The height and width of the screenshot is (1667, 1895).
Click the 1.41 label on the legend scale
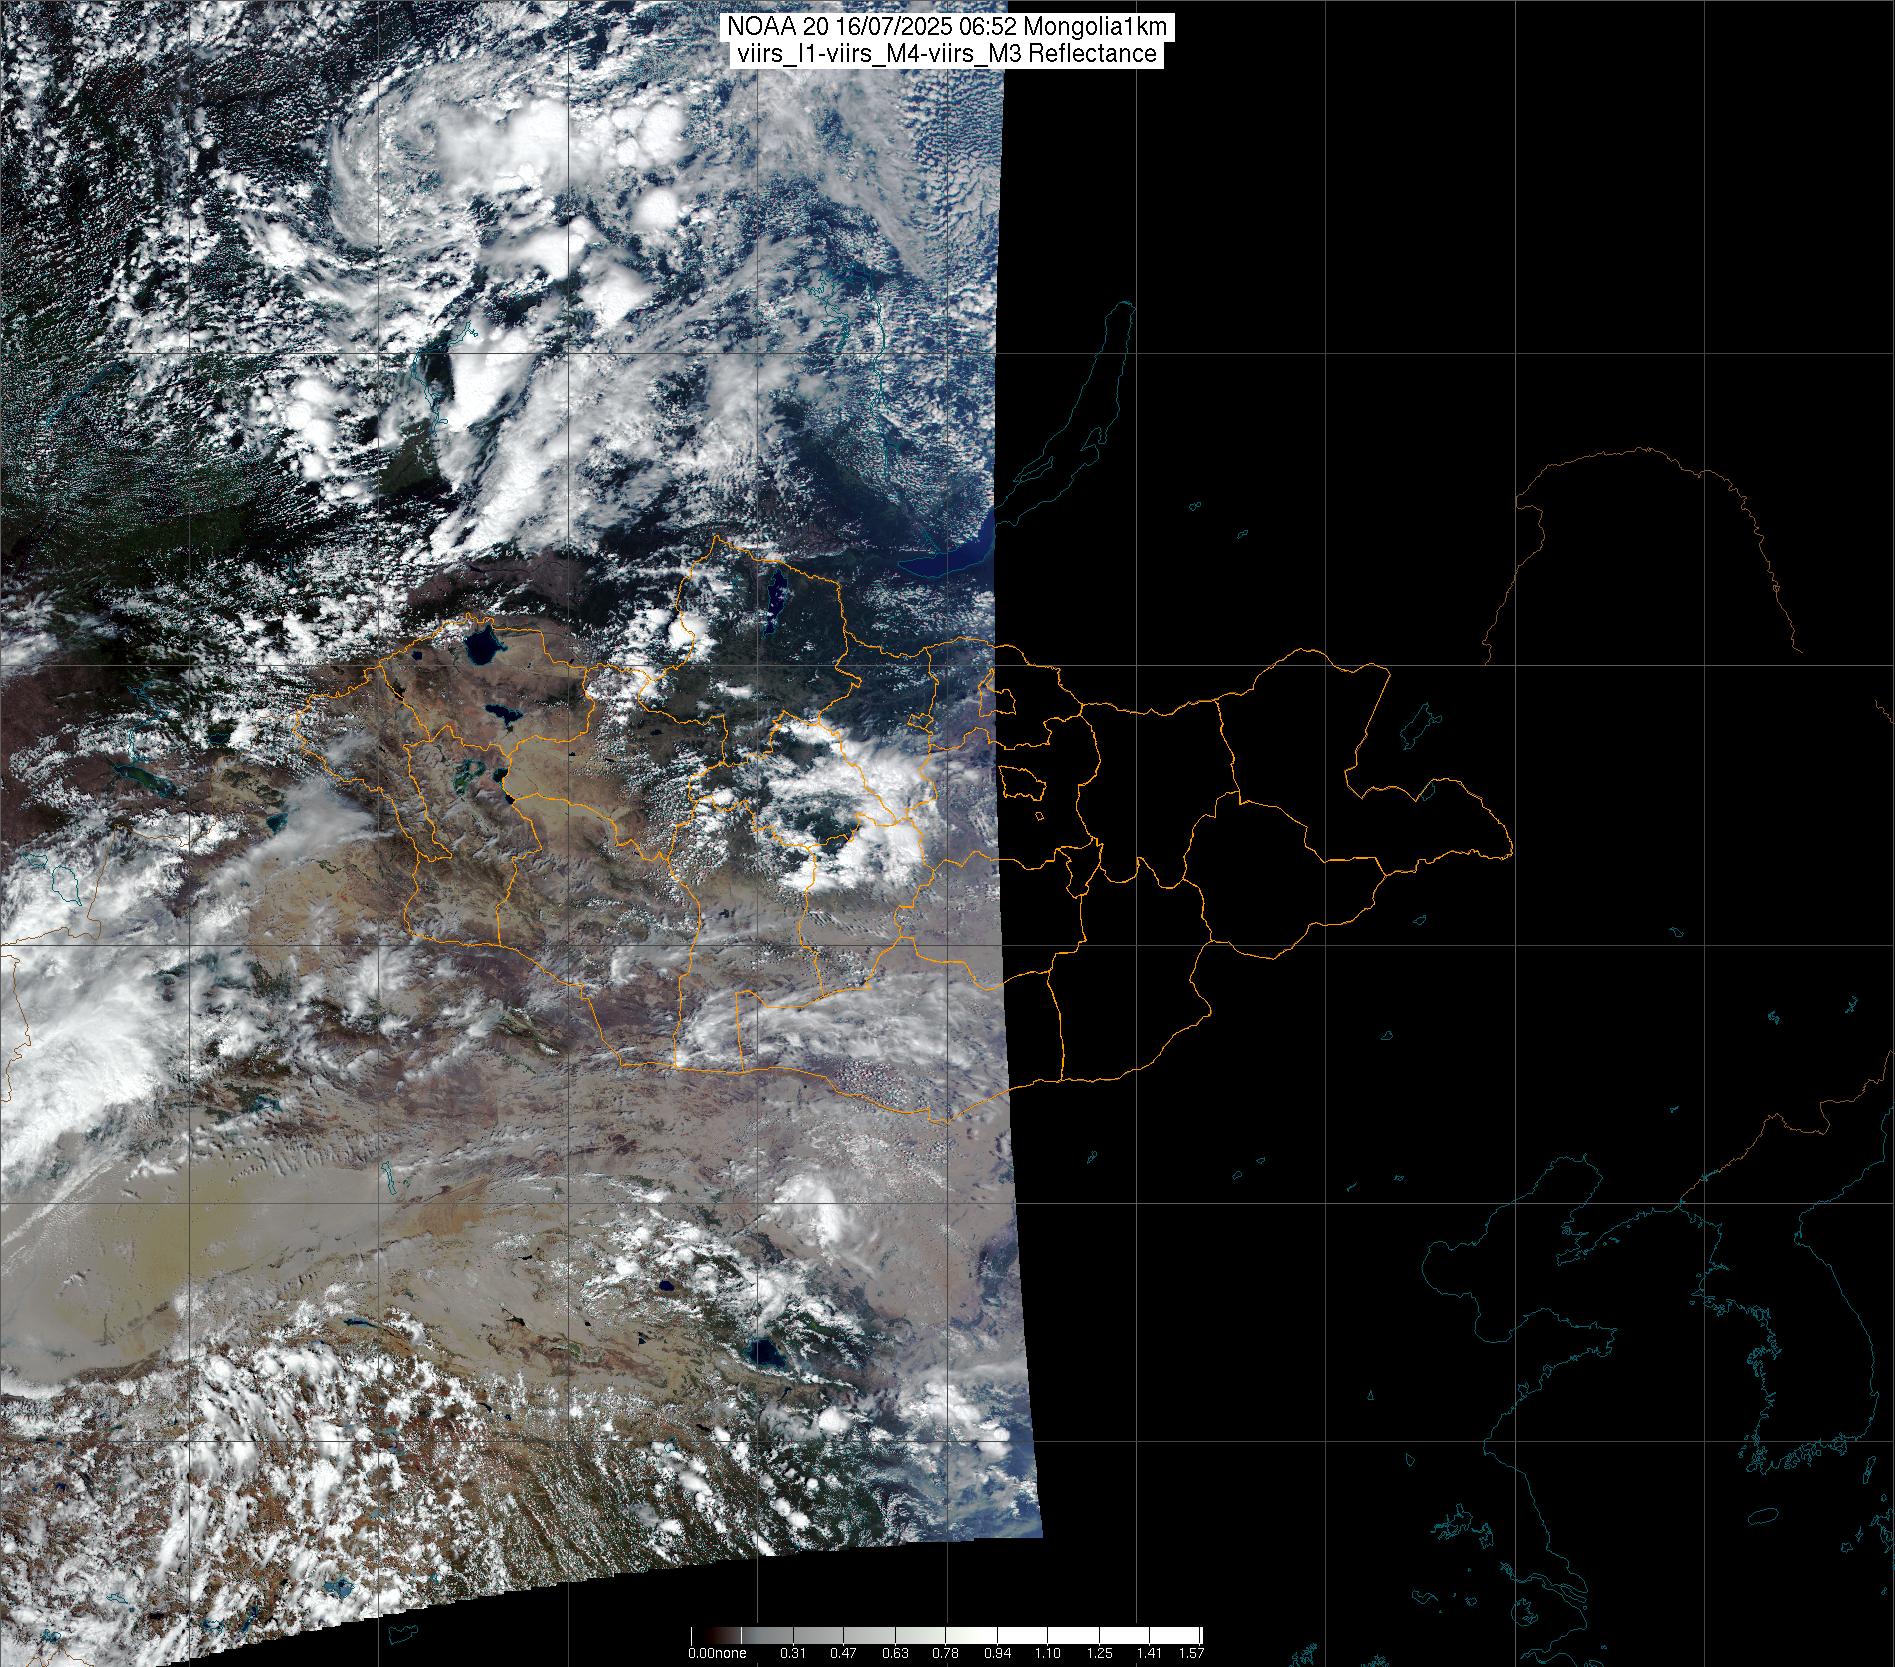coord(1150,1653)
